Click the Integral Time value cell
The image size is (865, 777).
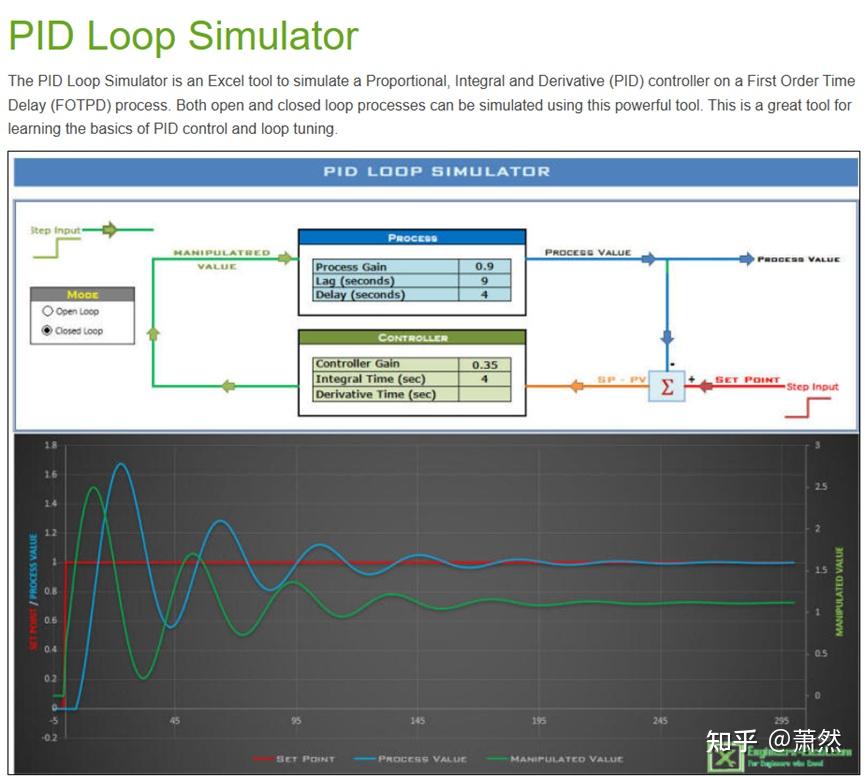[484, 379]
